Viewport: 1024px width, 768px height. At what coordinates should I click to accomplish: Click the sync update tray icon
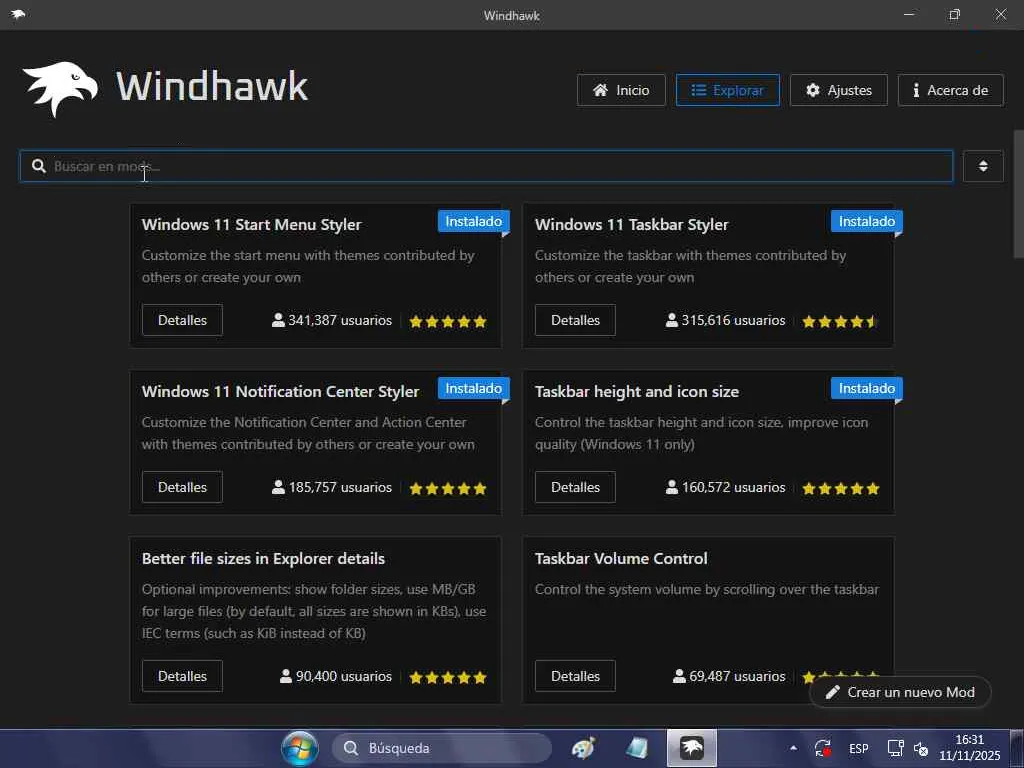tap(823, 748)
